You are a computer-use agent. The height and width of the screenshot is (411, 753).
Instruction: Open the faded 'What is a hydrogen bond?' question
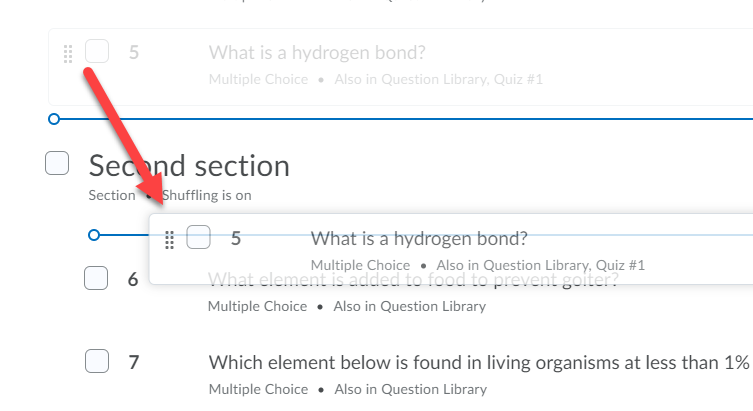click(317, 53)
